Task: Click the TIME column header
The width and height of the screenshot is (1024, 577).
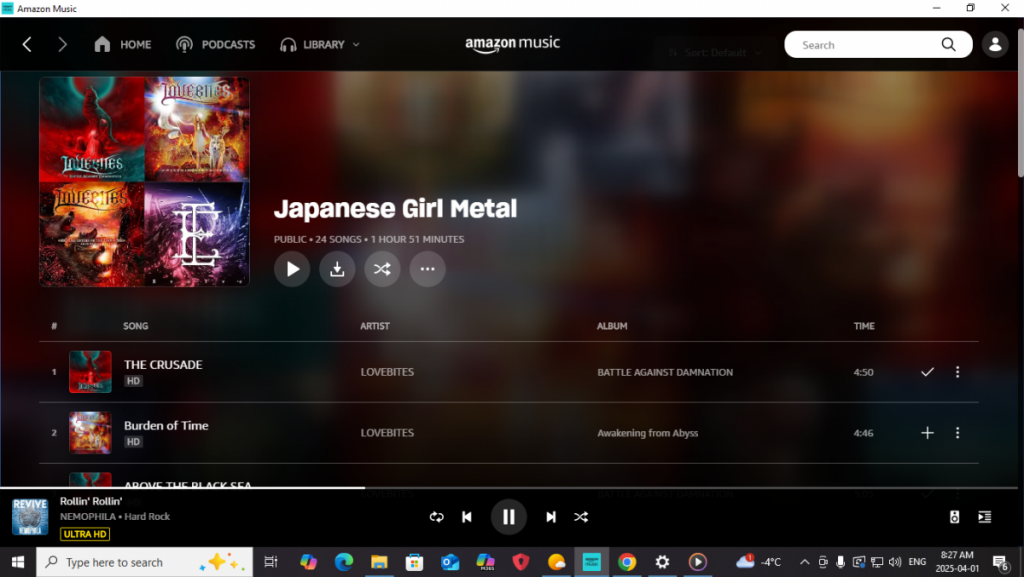Action: 864,326
